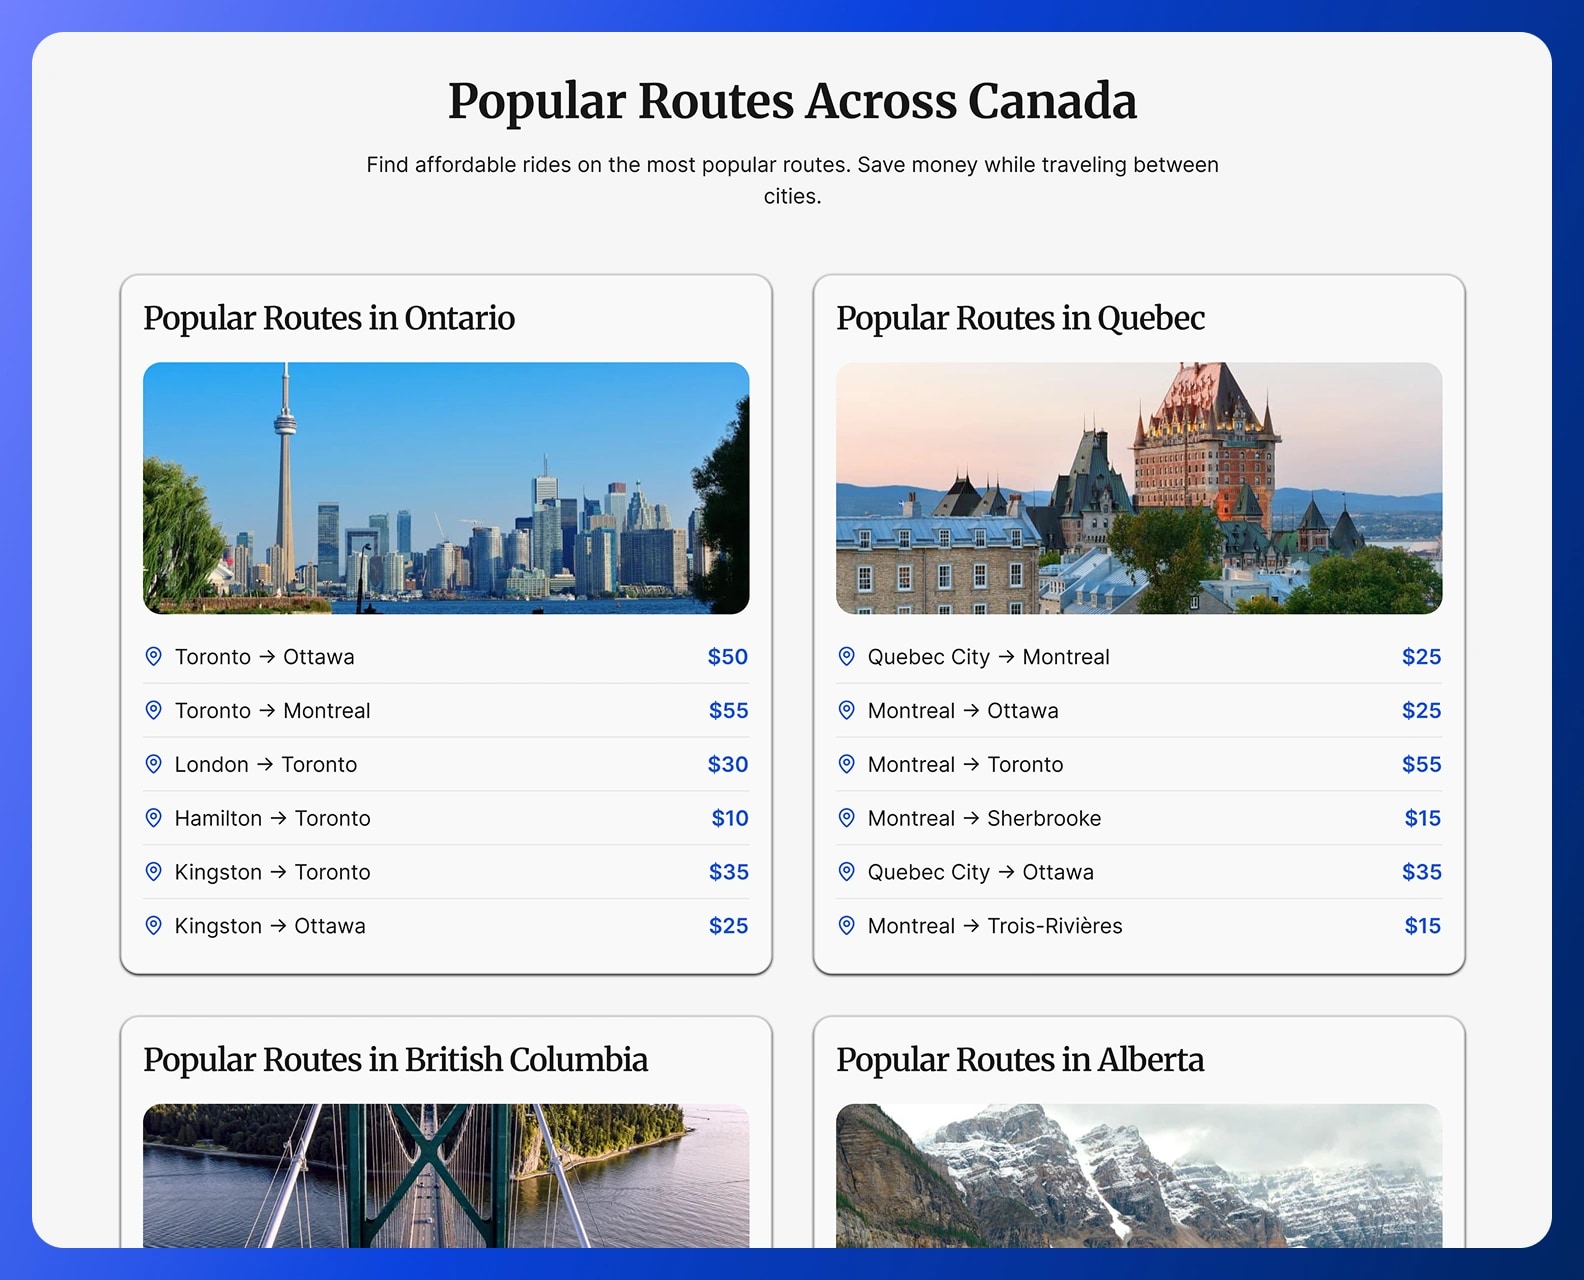Click the 'Find affordable rides' subtitle text

(792, 180)
